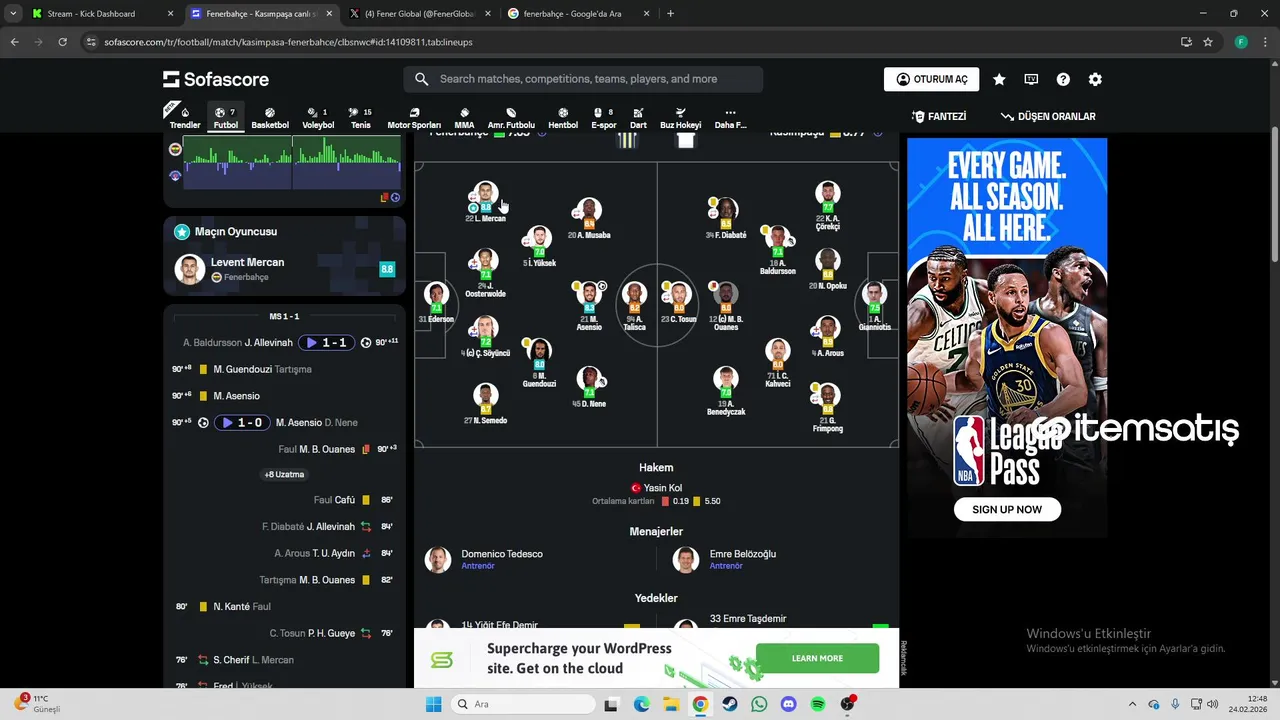The image size is (1280, 720).
Task: Open Spotify from the taskbar
Action: pyautogui.click(x=818, y=704)
